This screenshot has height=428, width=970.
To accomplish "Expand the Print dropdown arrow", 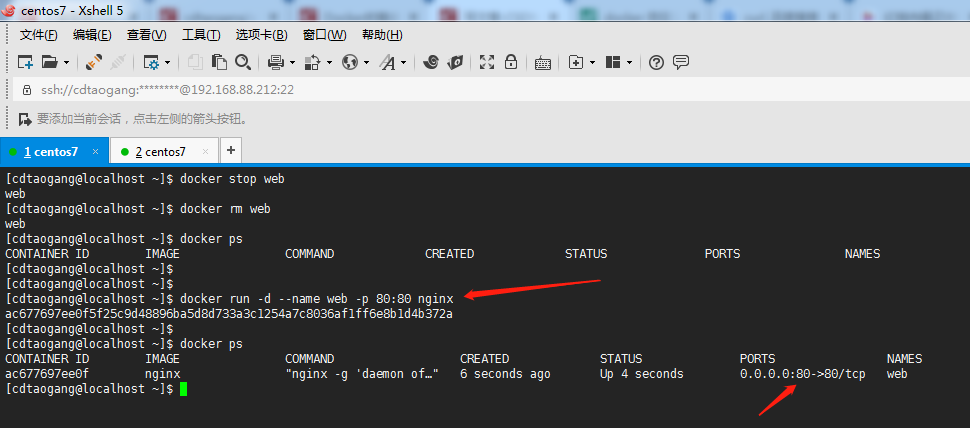I will pos(292,62).
